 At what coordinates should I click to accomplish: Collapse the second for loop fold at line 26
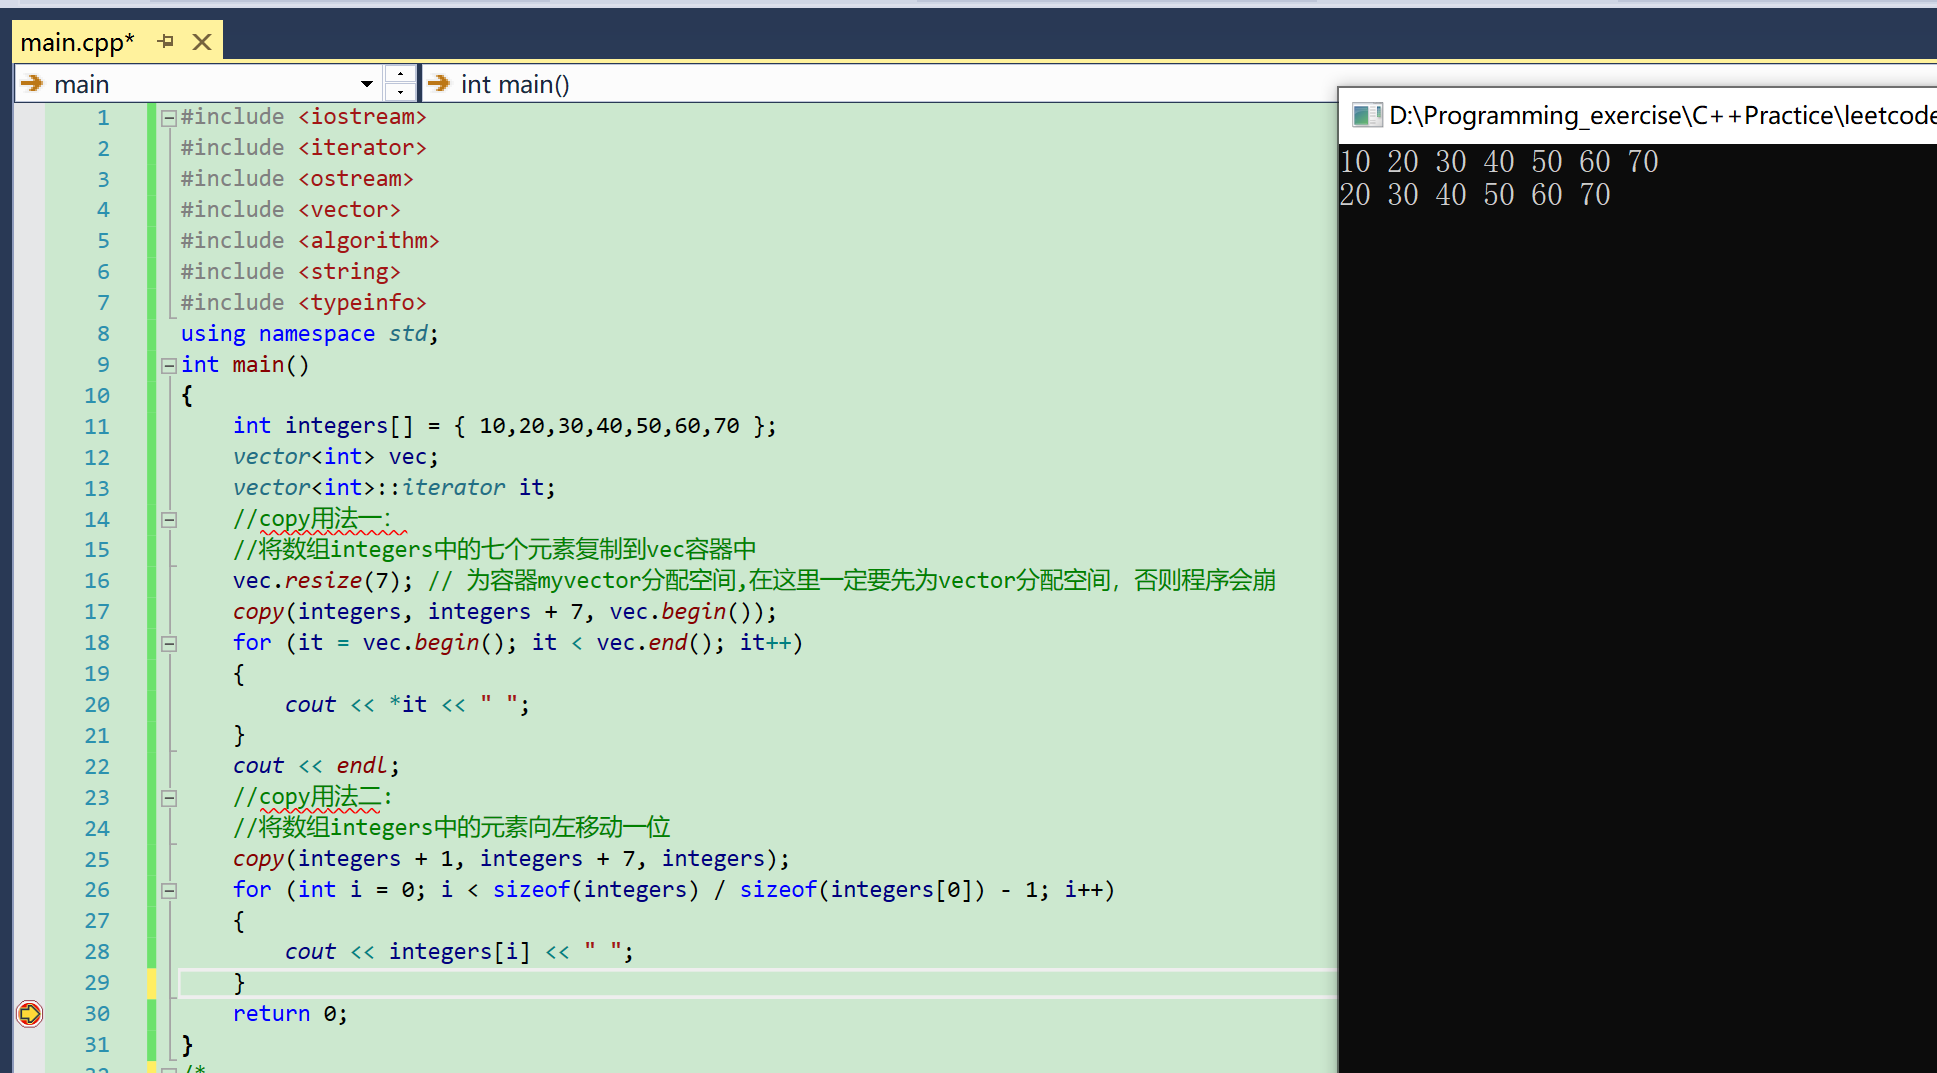[168, 889]
